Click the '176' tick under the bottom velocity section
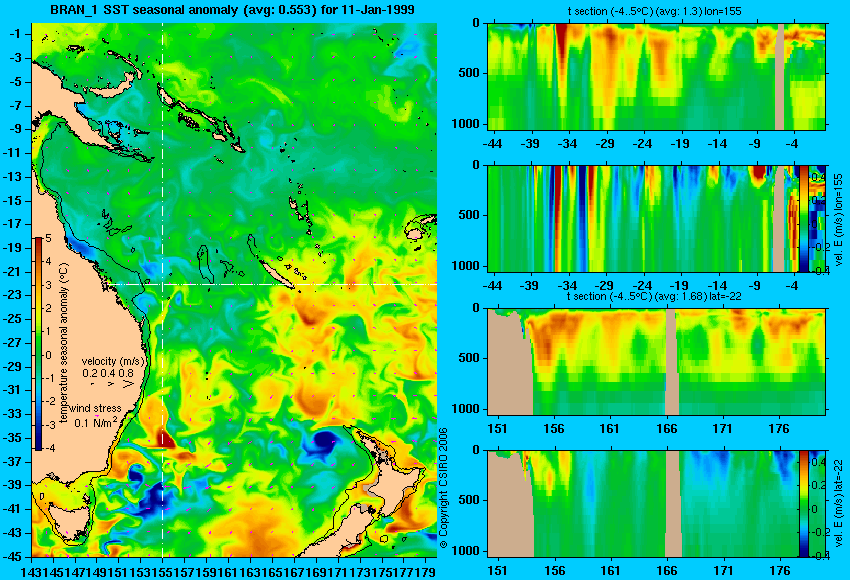 pos(780,571)
